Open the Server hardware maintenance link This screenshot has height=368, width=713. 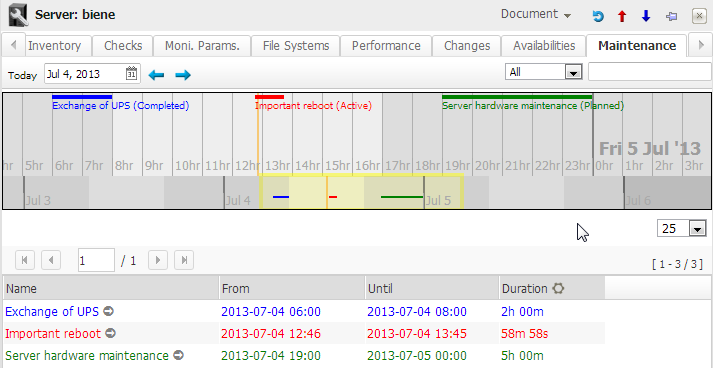point(87,355)
